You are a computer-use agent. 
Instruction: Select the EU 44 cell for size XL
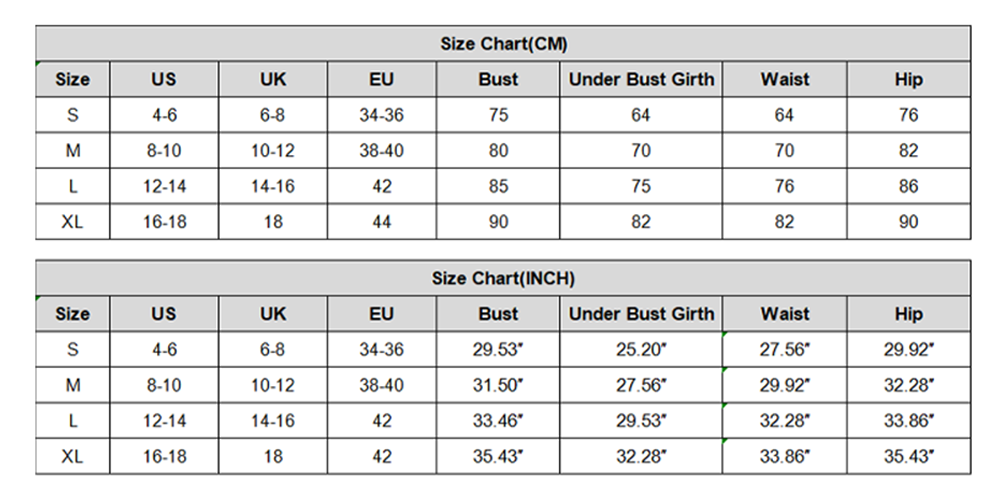click(381, 222)
